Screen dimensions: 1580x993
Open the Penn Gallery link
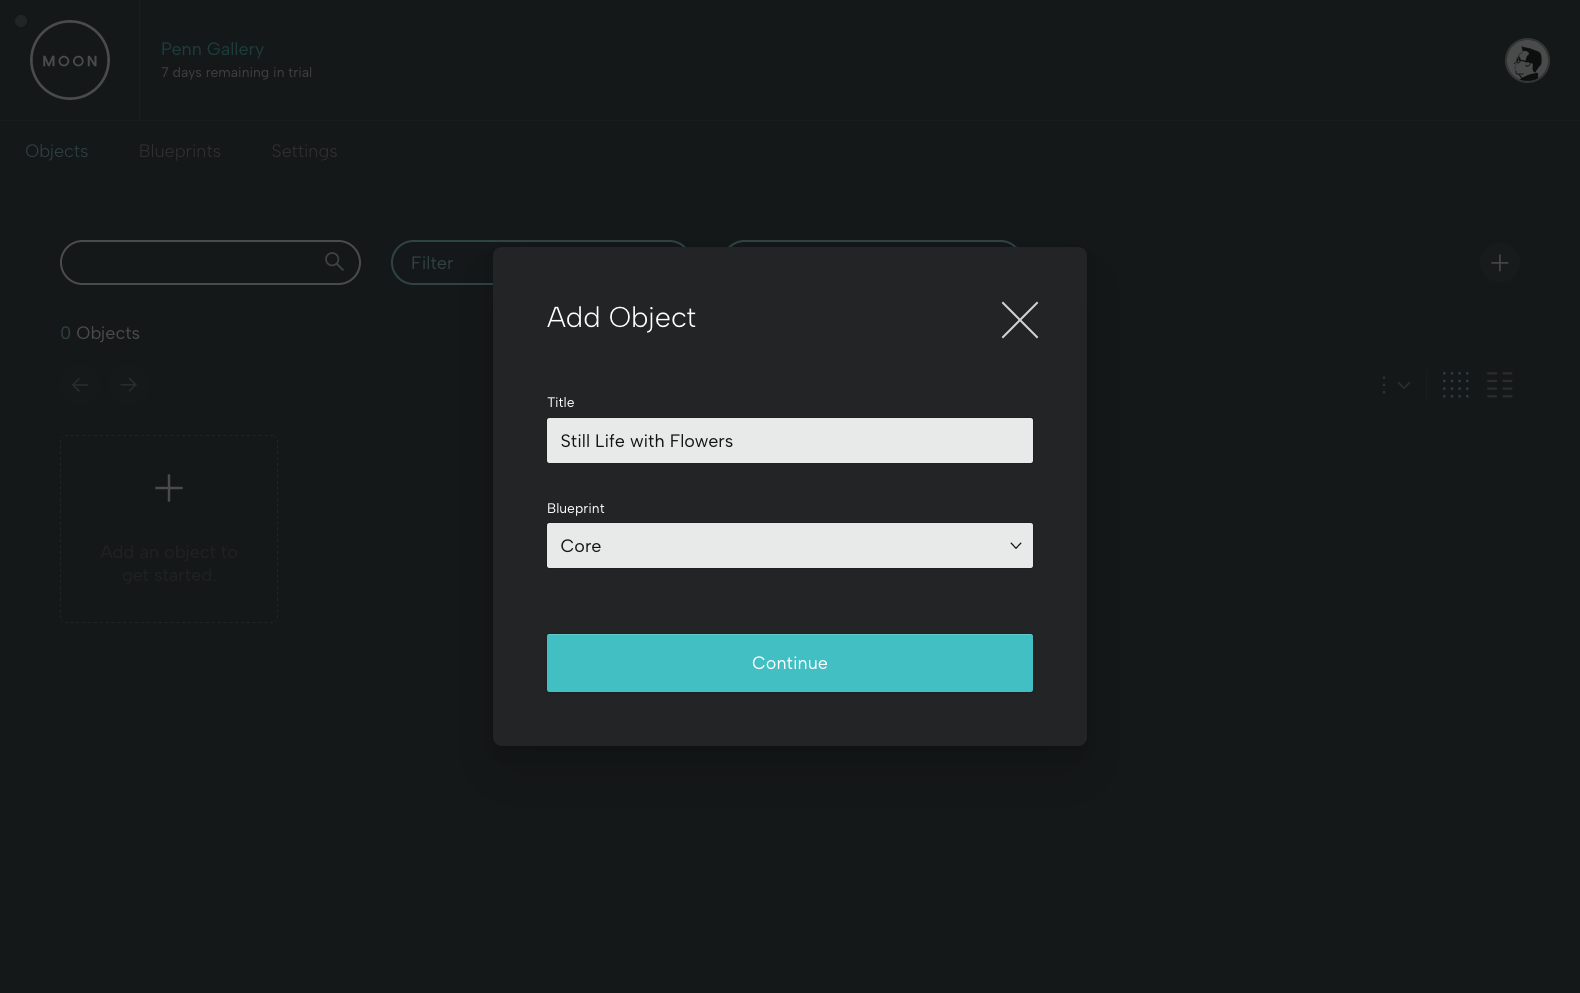coord(212,49)
